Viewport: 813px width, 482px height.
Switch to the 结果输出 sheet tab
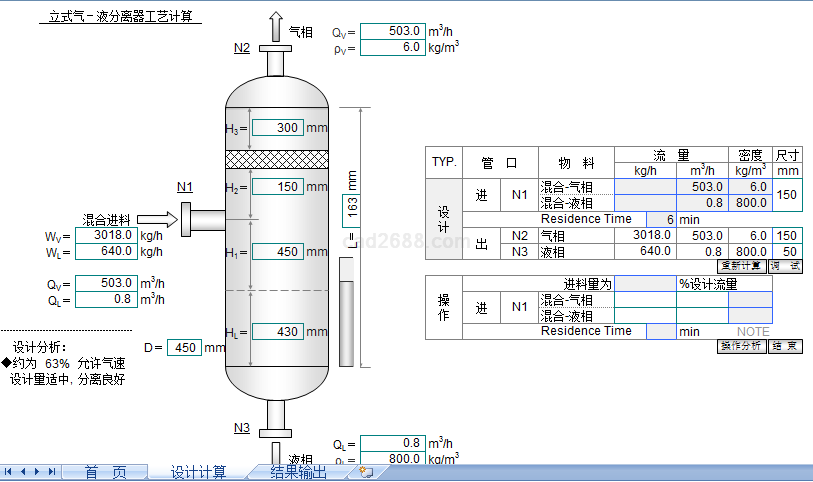(298, 472)
